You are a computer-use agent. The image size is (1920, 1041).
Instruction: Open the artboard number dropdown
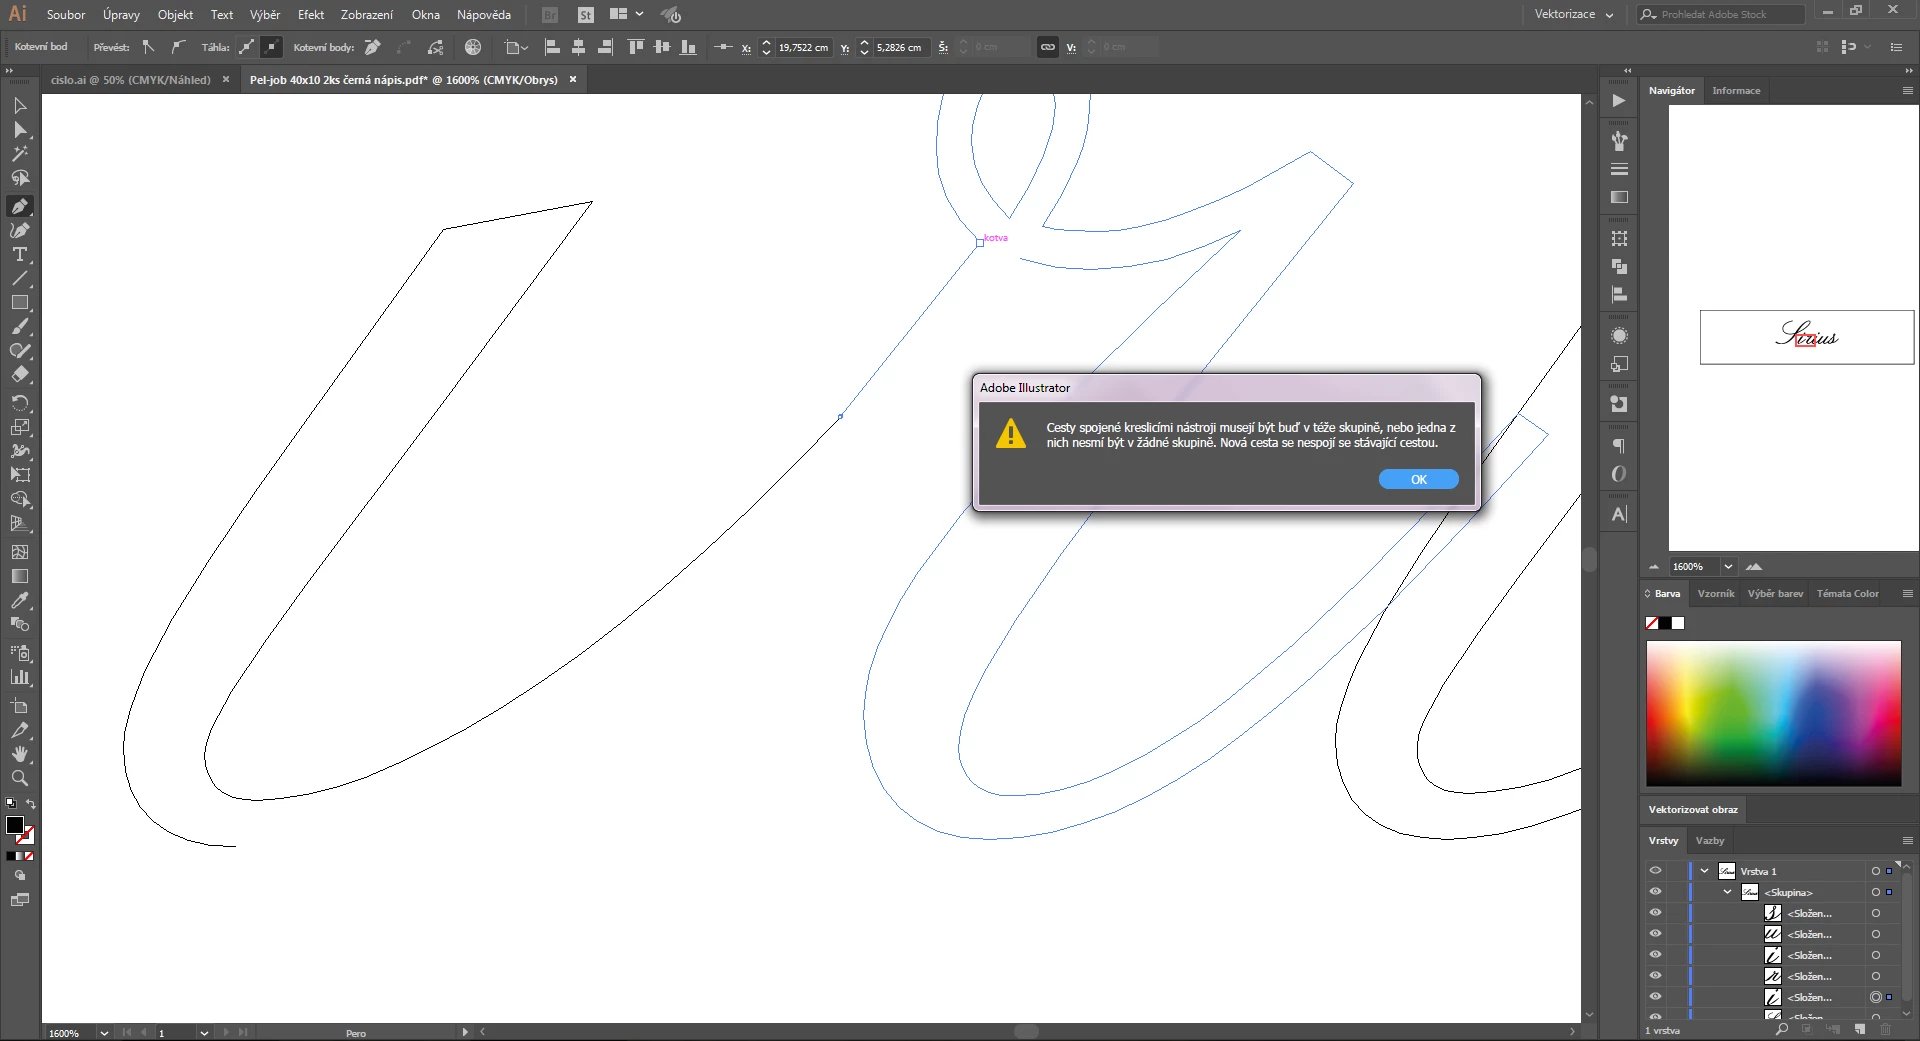[204, 1033]
